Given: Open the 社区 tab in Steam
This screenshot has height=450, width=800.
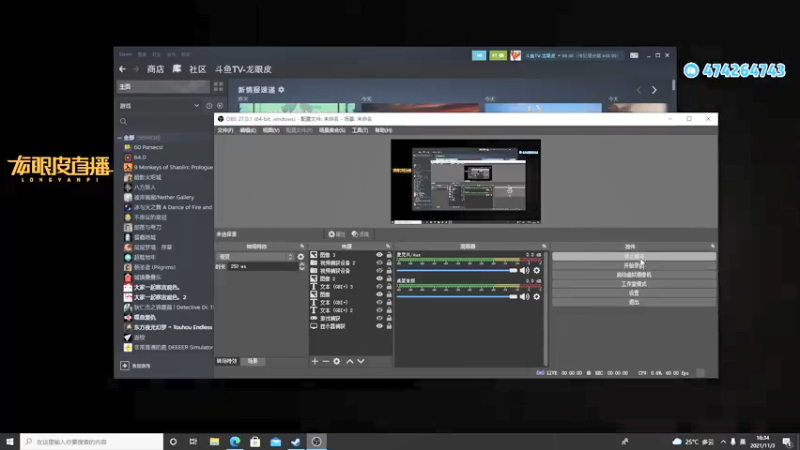Looking at the screenshot, I should tap(197, 69).
